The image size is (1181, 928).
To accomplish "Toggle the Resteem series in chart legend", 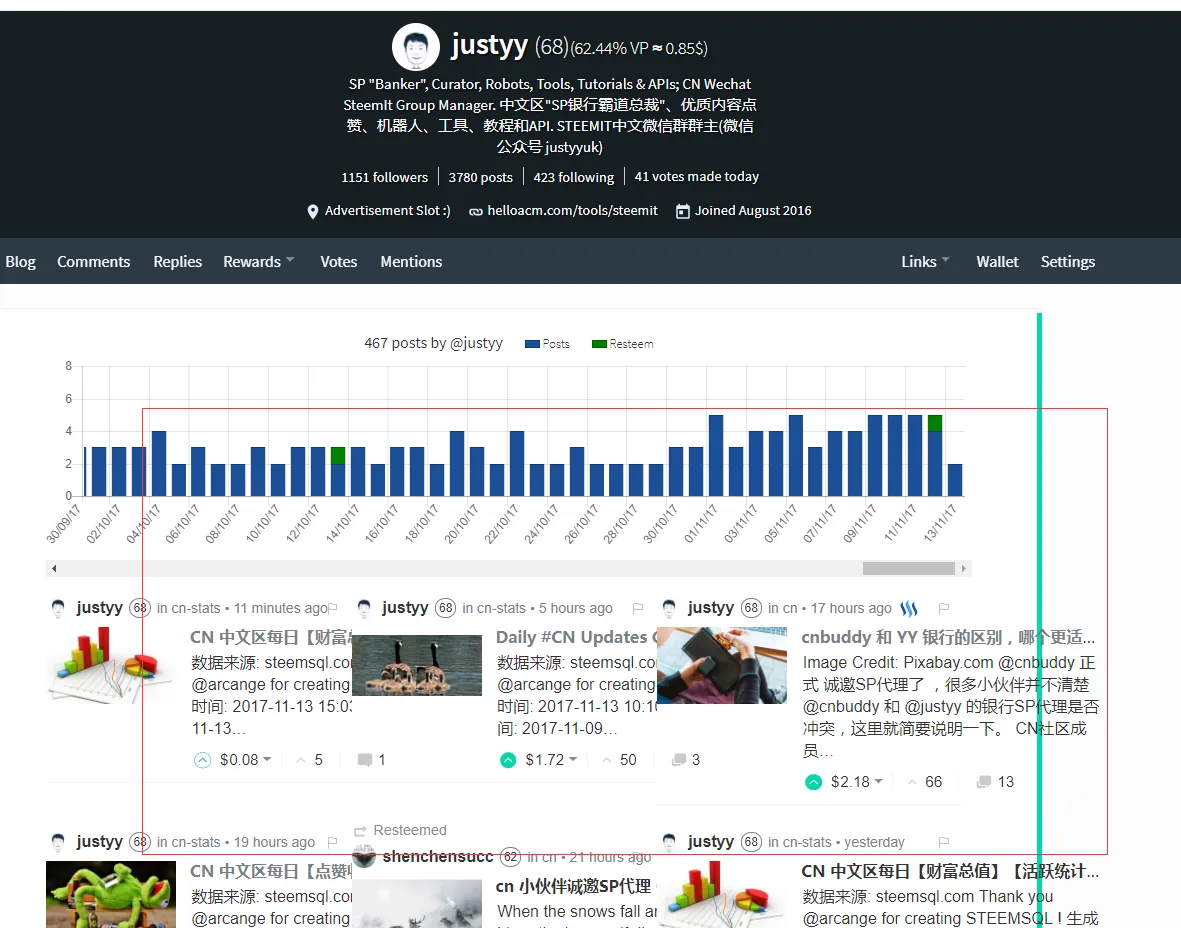I will tap(622, 343).
